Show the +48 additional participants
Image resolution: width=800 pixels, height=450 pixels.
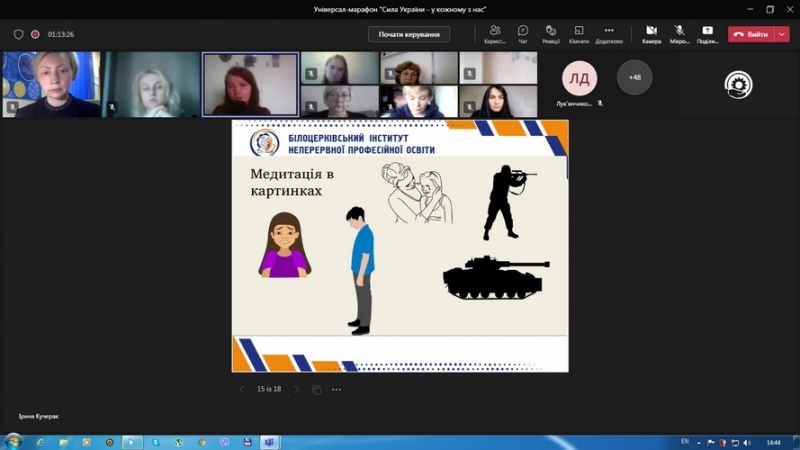click(x=634, y=77)
